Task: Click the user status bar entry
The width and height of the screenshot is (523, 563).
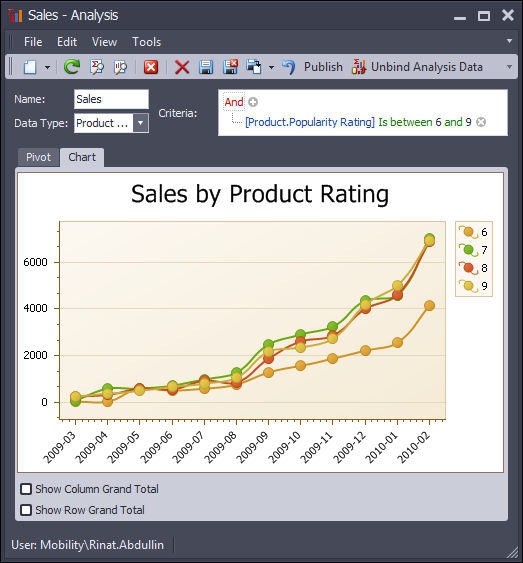Action: pos(88,545)
